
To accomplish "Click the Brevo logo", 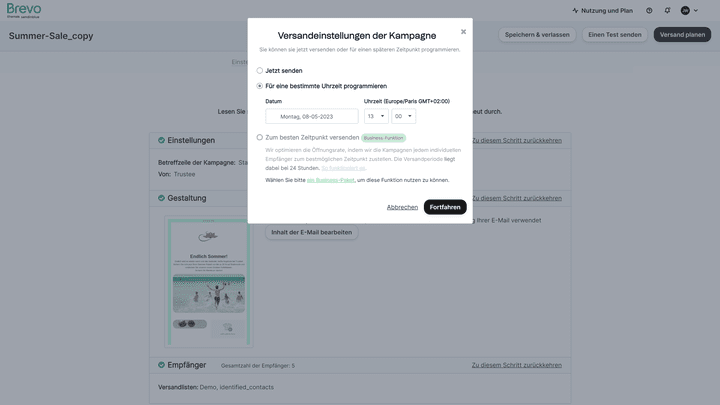I will [24, 11].
